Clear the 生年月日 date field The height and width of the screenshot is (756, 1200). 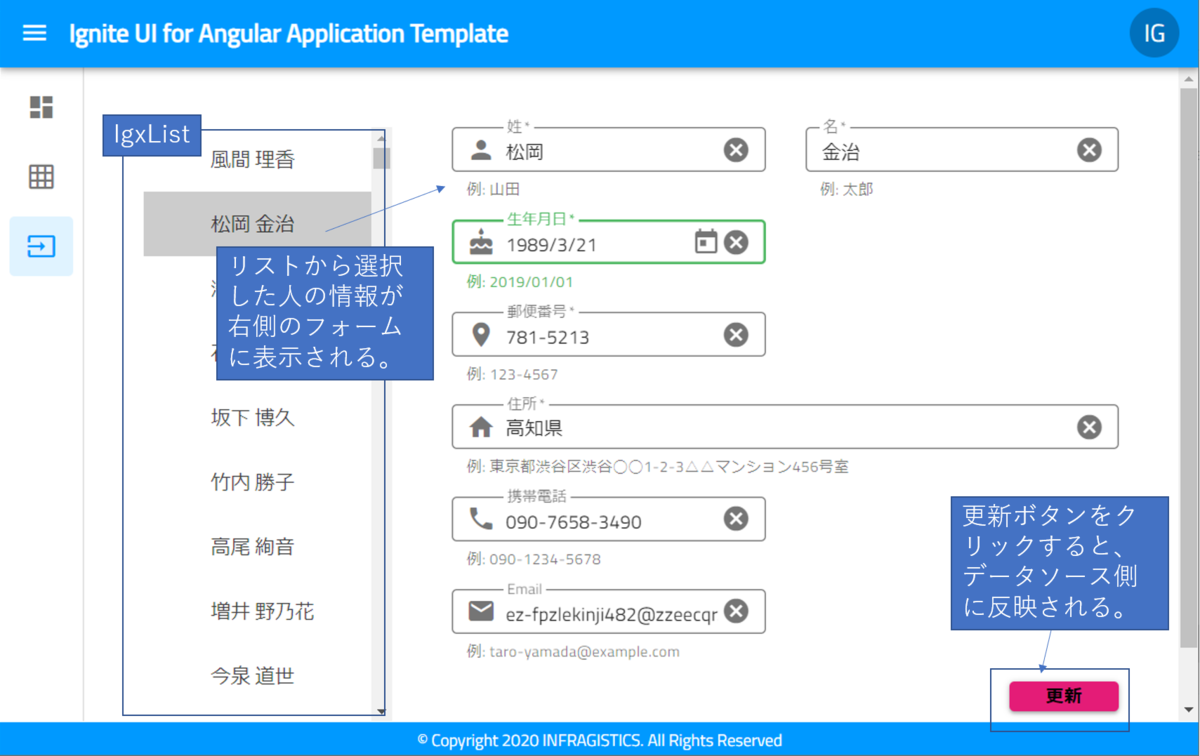click(736, 242)
